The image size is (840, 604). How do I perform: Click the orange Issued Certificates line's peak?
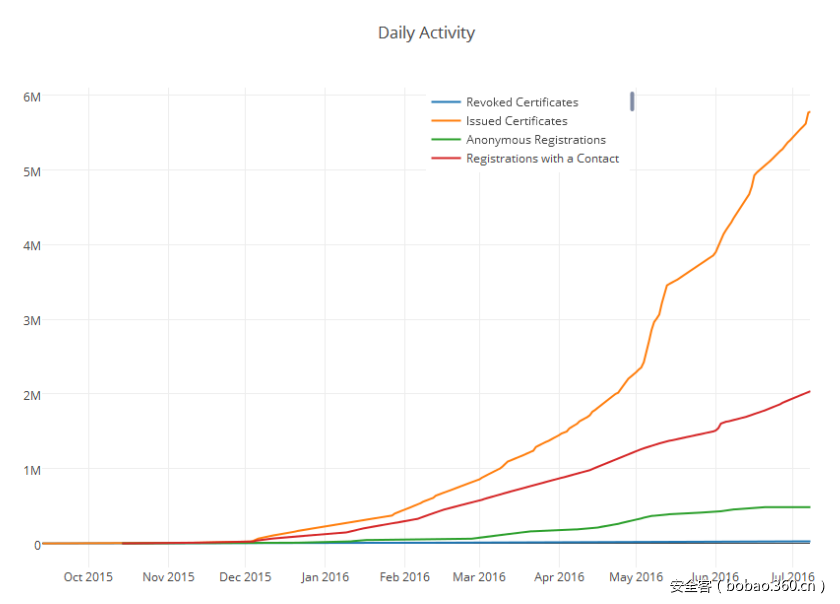(809, 112)
